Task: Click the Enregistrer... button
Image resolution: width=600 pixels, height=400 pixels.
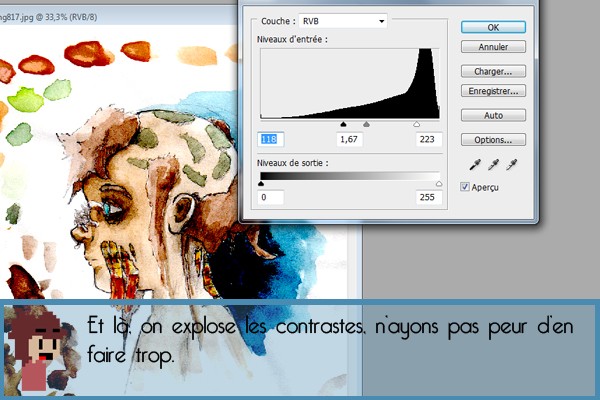Action: (493, 91)
